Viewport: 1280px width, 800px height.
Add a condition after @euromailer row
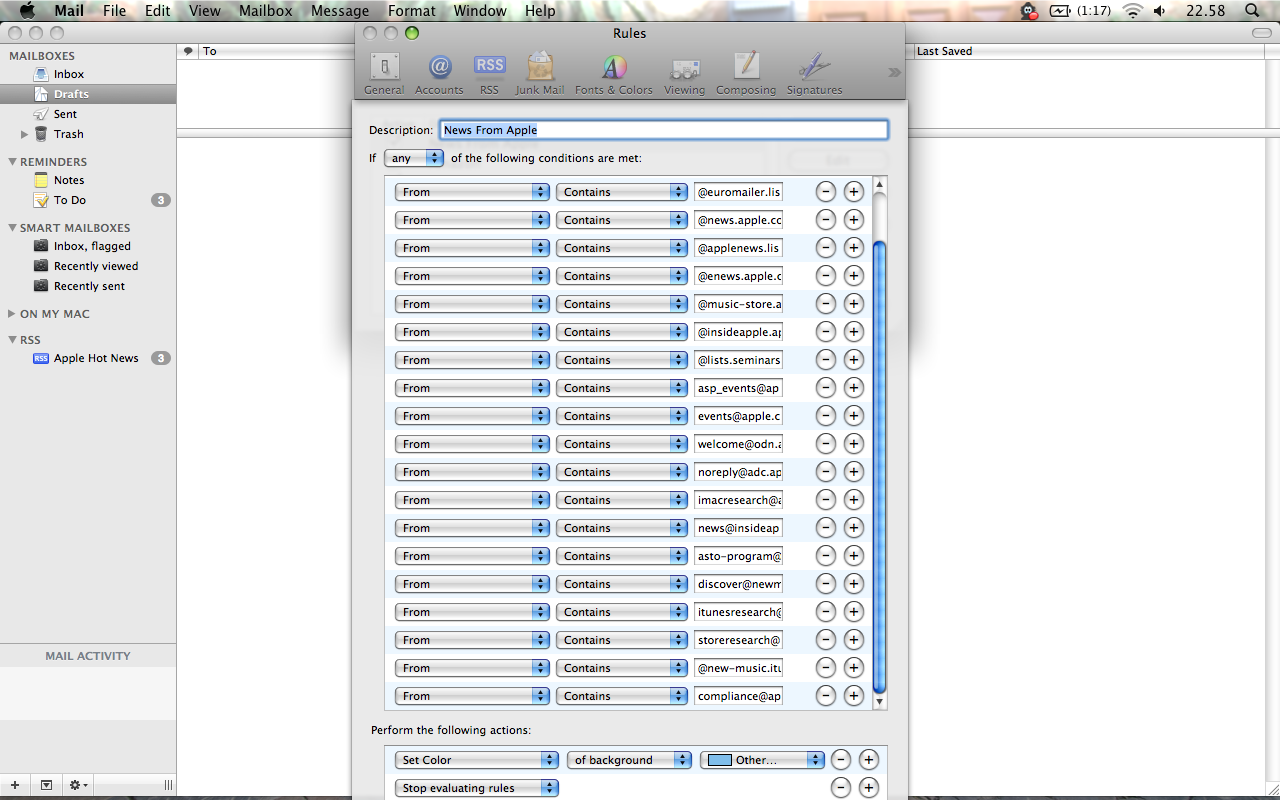(853, 192)
